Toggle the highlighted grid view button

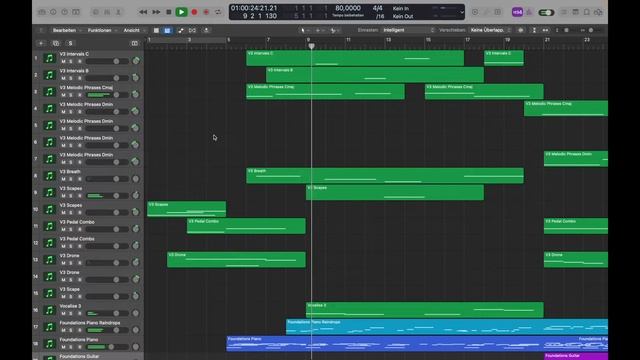[167, 30]
